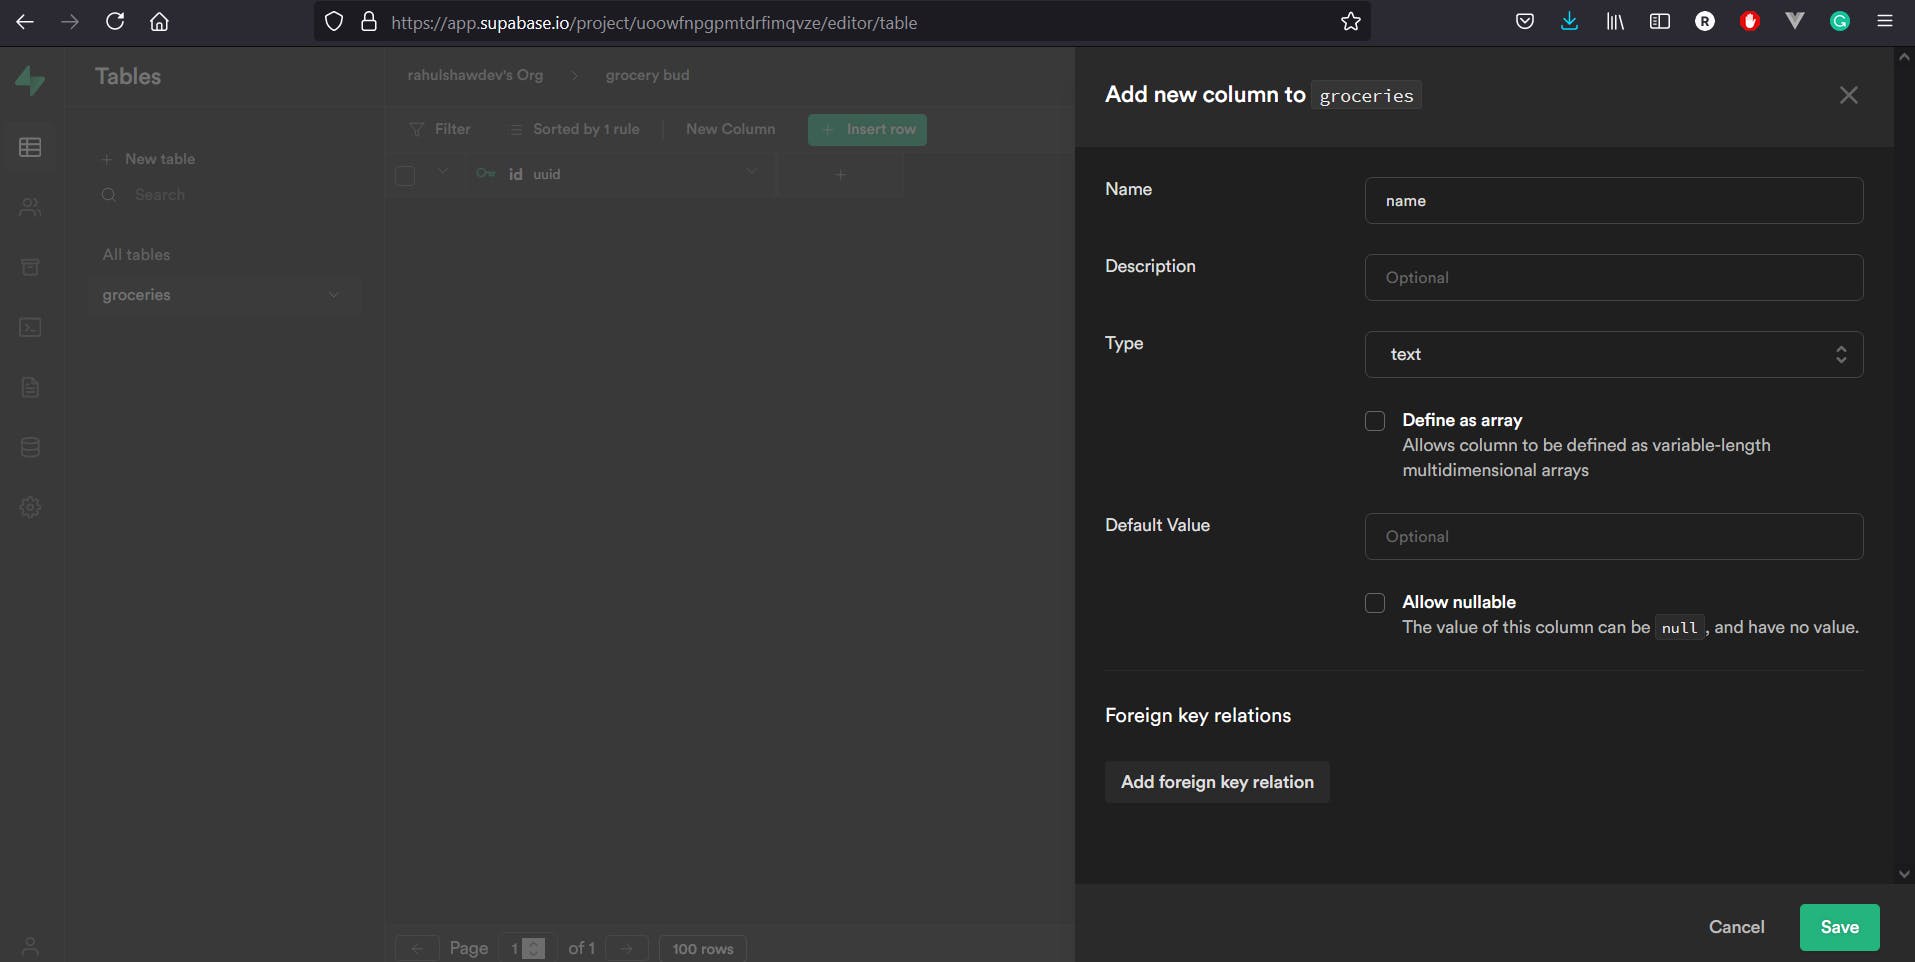Click the Filter toolbar option

coord(440,129)
